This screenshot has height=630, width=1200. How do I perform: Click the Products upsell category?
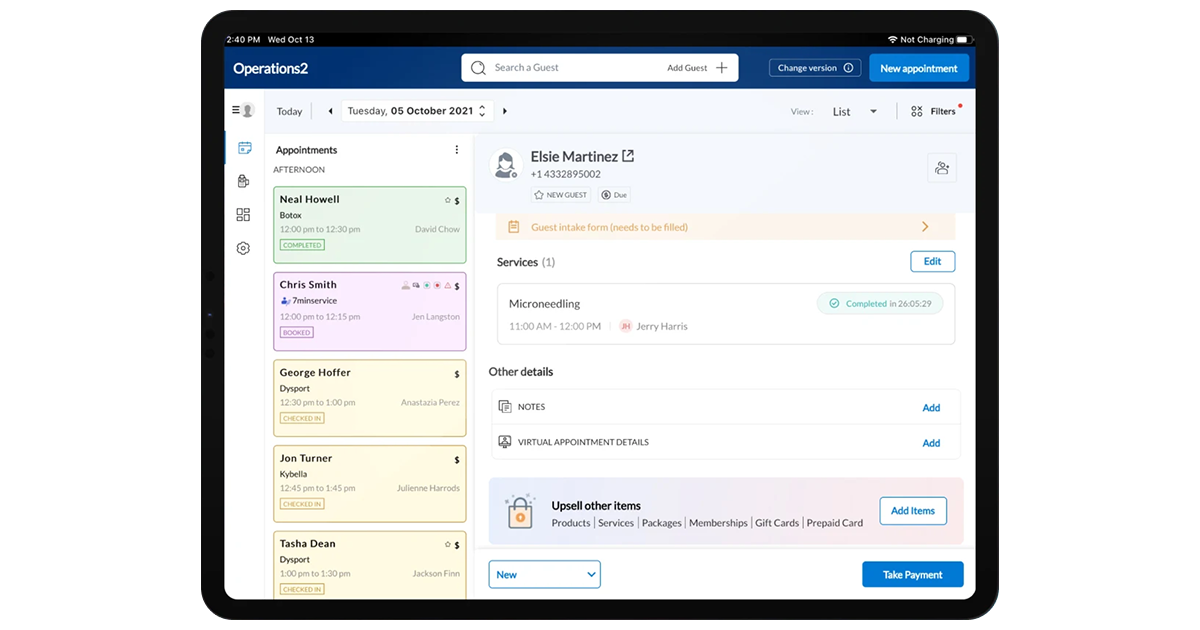click(x=571, y=523)
